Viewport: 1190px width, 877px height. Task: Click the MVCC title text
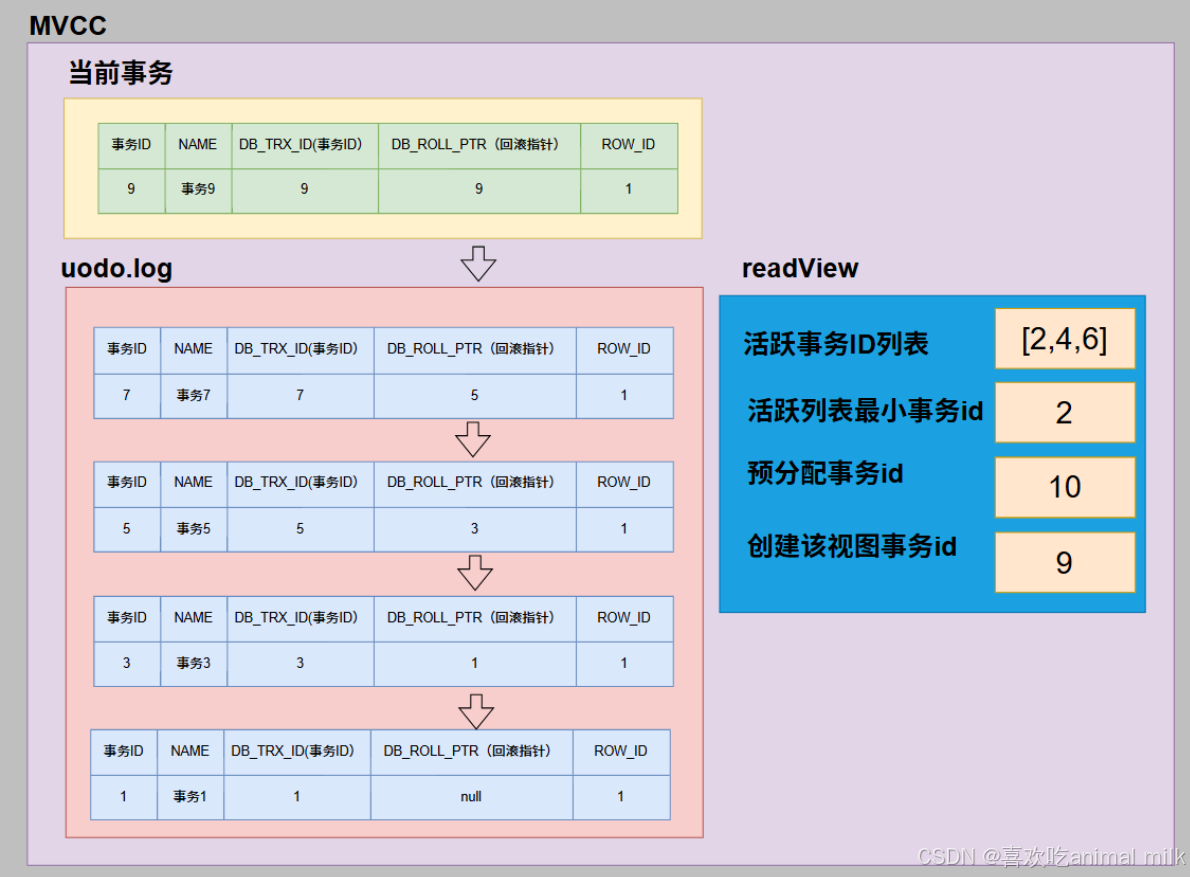[67, 25]
